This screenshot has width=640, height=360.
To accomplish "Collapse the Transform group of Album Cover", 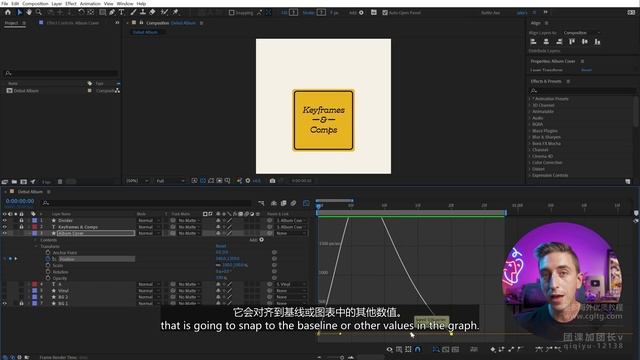I will coord(36,247).
